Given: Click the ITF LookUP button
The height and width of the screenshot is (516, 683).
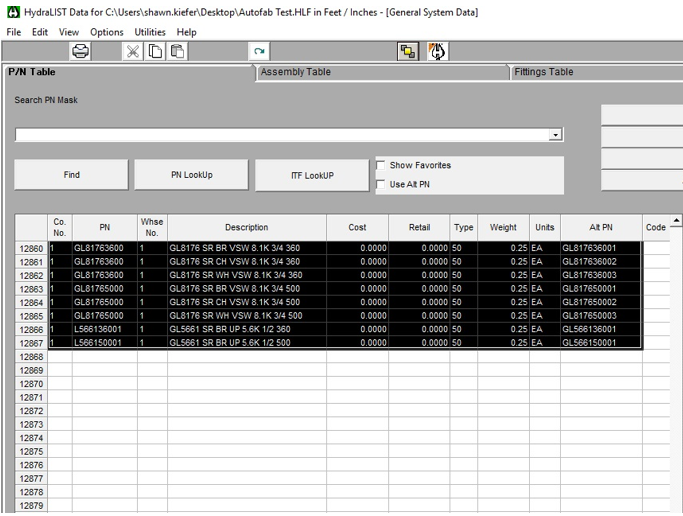Looking at the screenshot, I should click(312, 175).
